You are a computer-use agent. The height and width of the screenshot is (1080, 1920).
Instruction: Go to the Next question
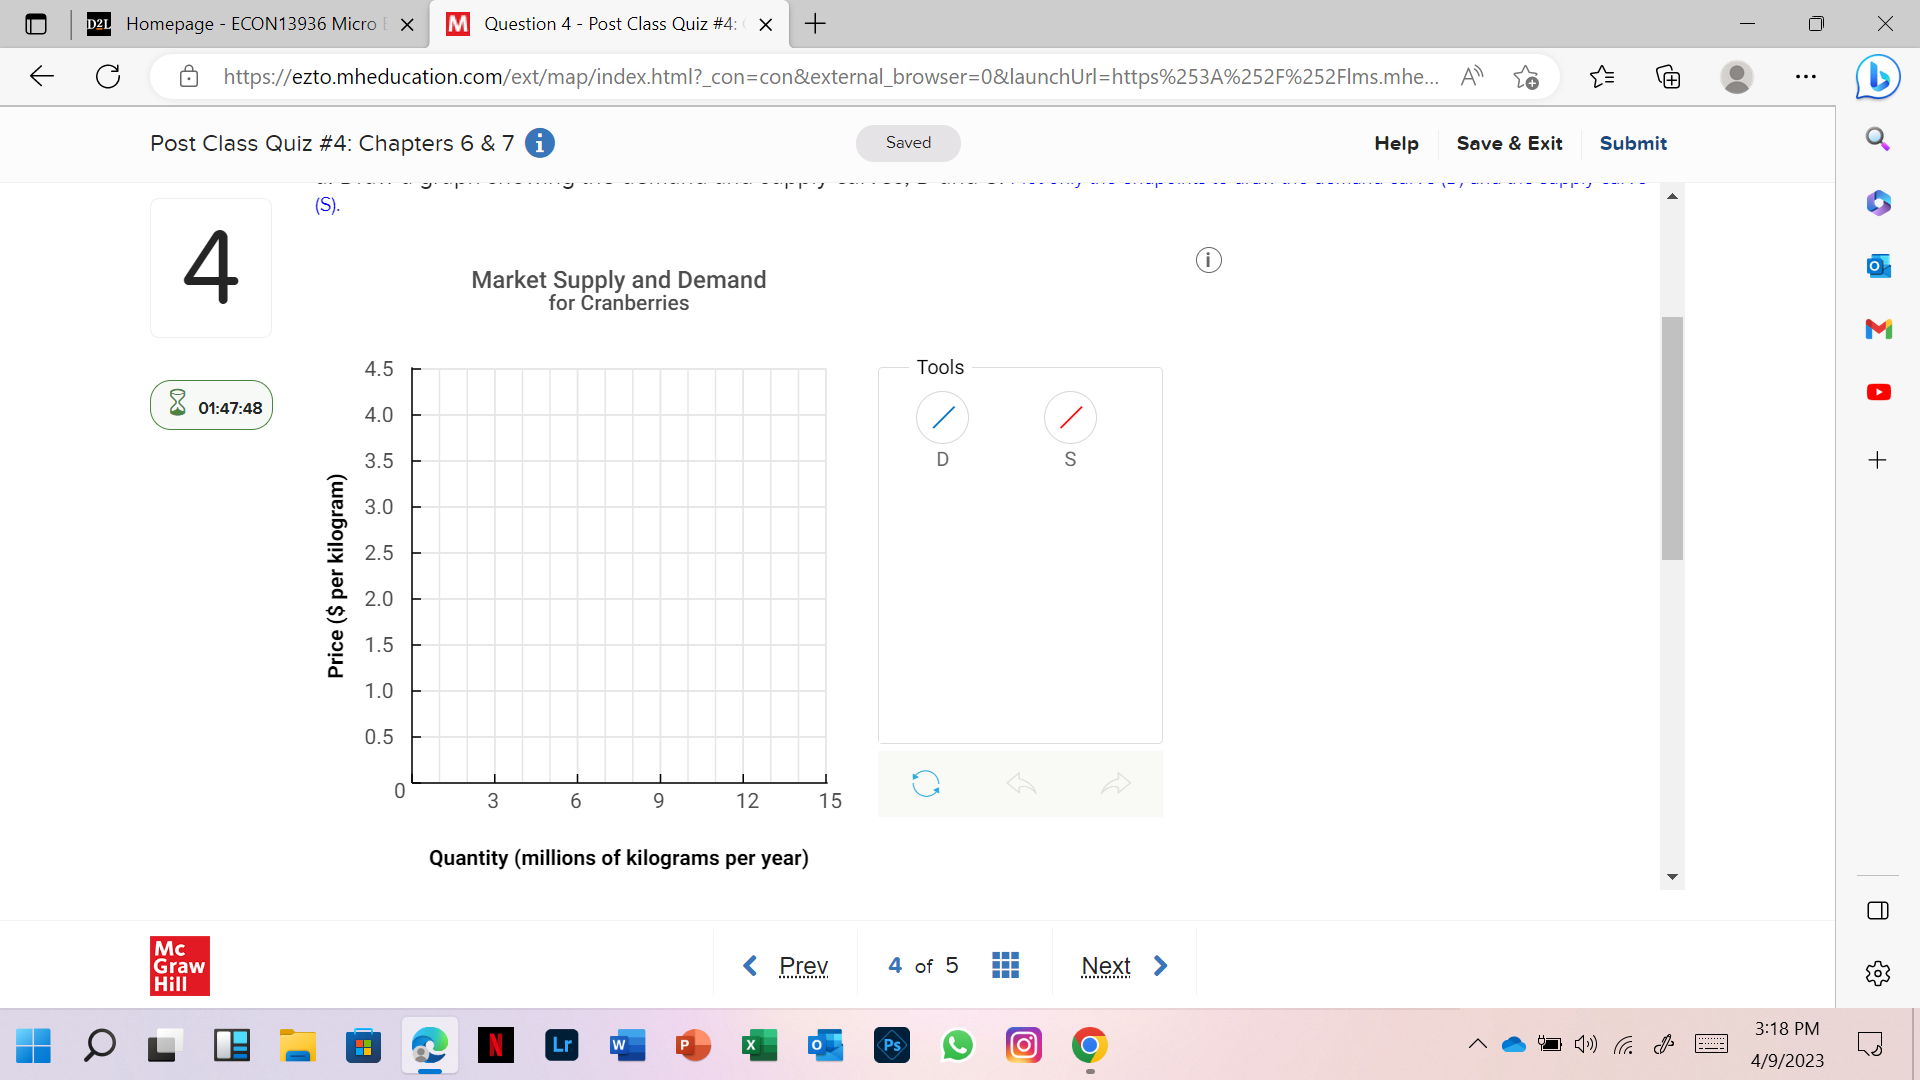point(1105,965)
